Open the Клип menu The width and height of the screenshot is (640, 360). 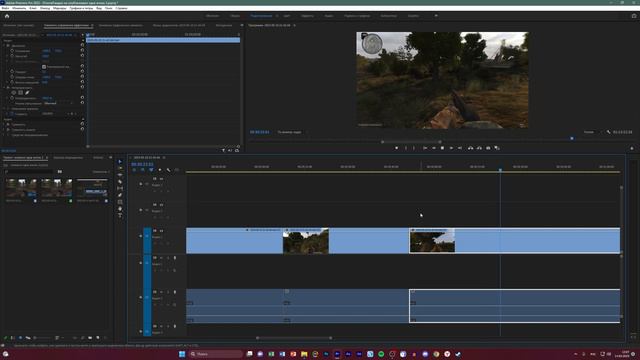pyautogui.click(x=33, y=8)
